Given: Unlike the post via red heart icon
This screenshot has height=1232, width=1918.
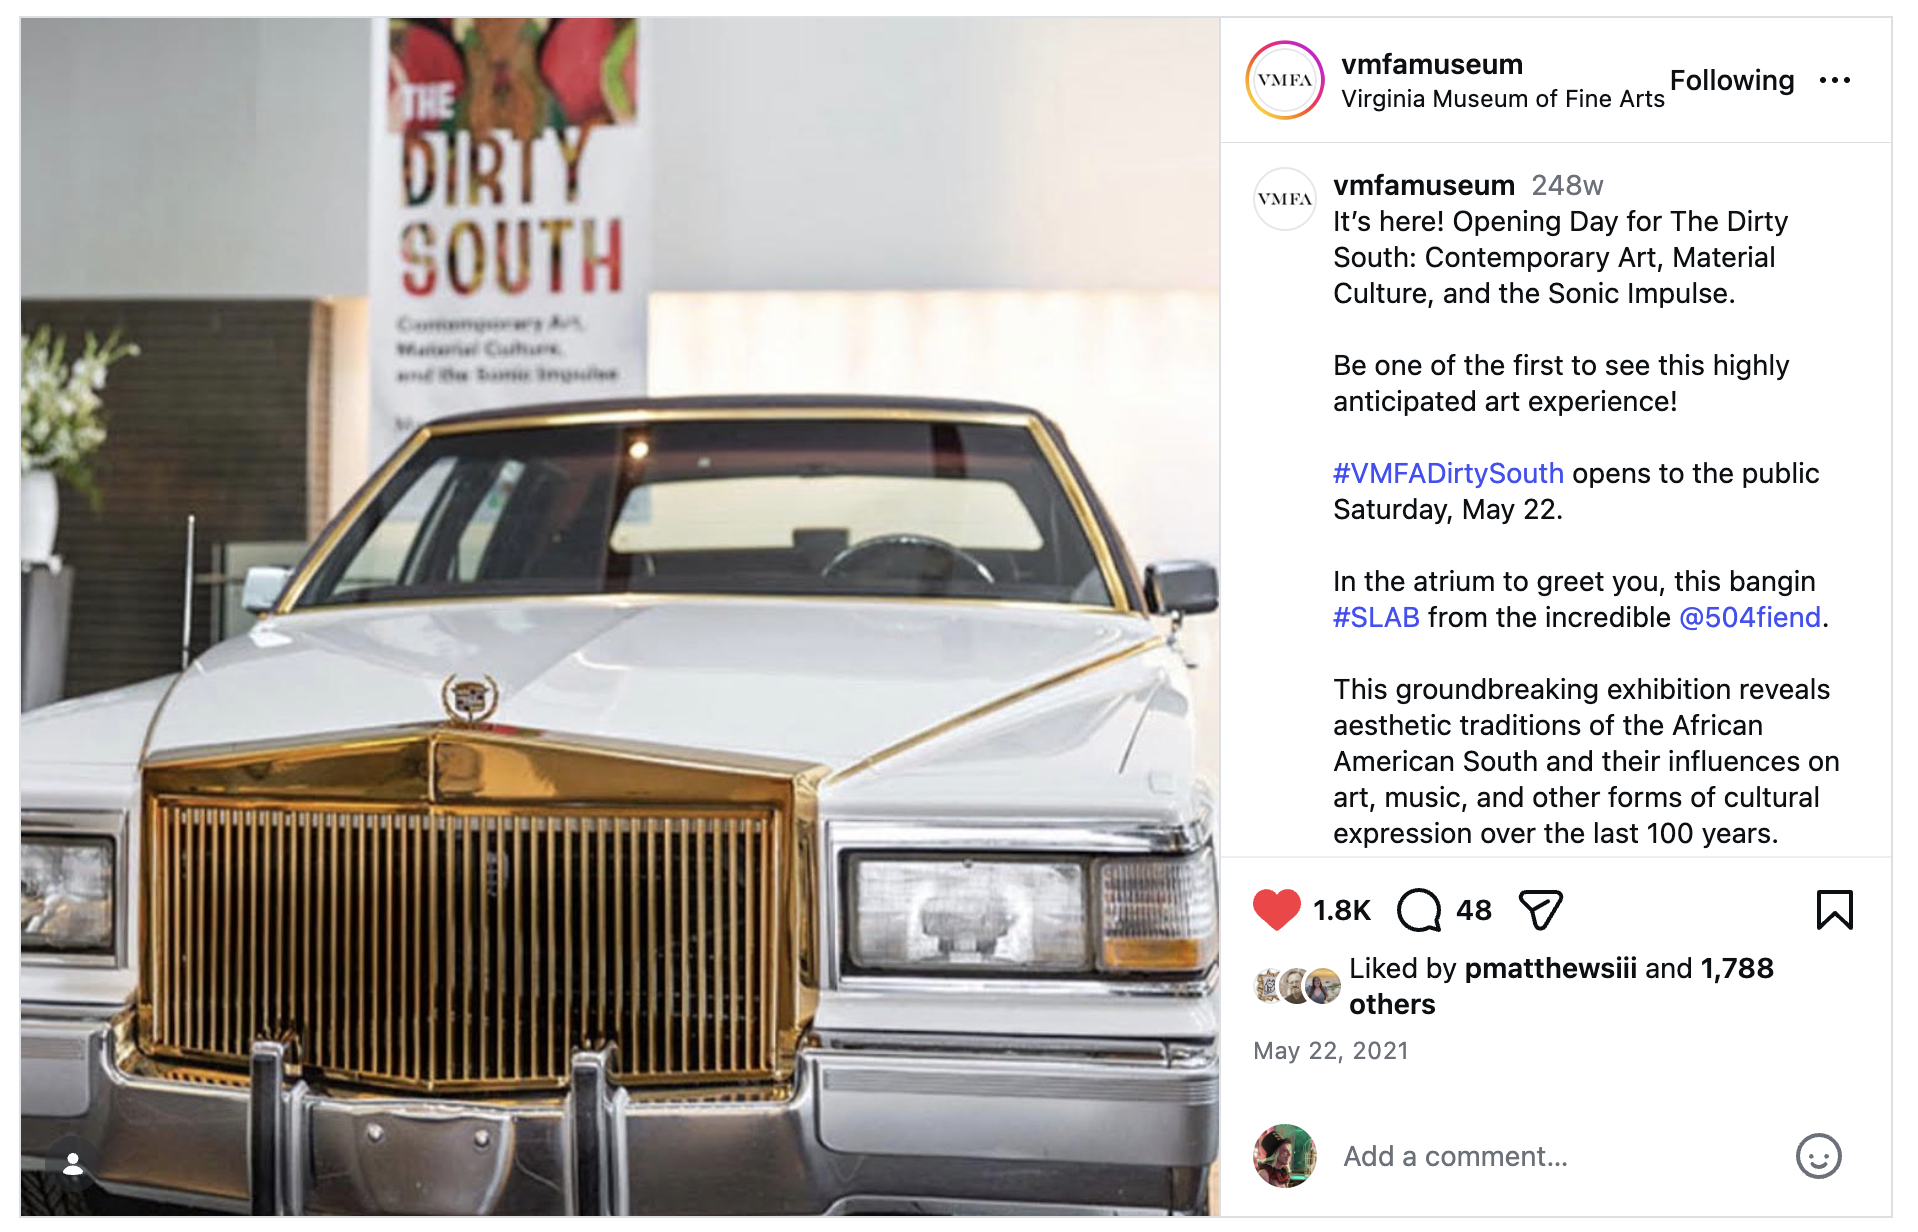Looking at the screenshot, I should (x=1276, y=910).
